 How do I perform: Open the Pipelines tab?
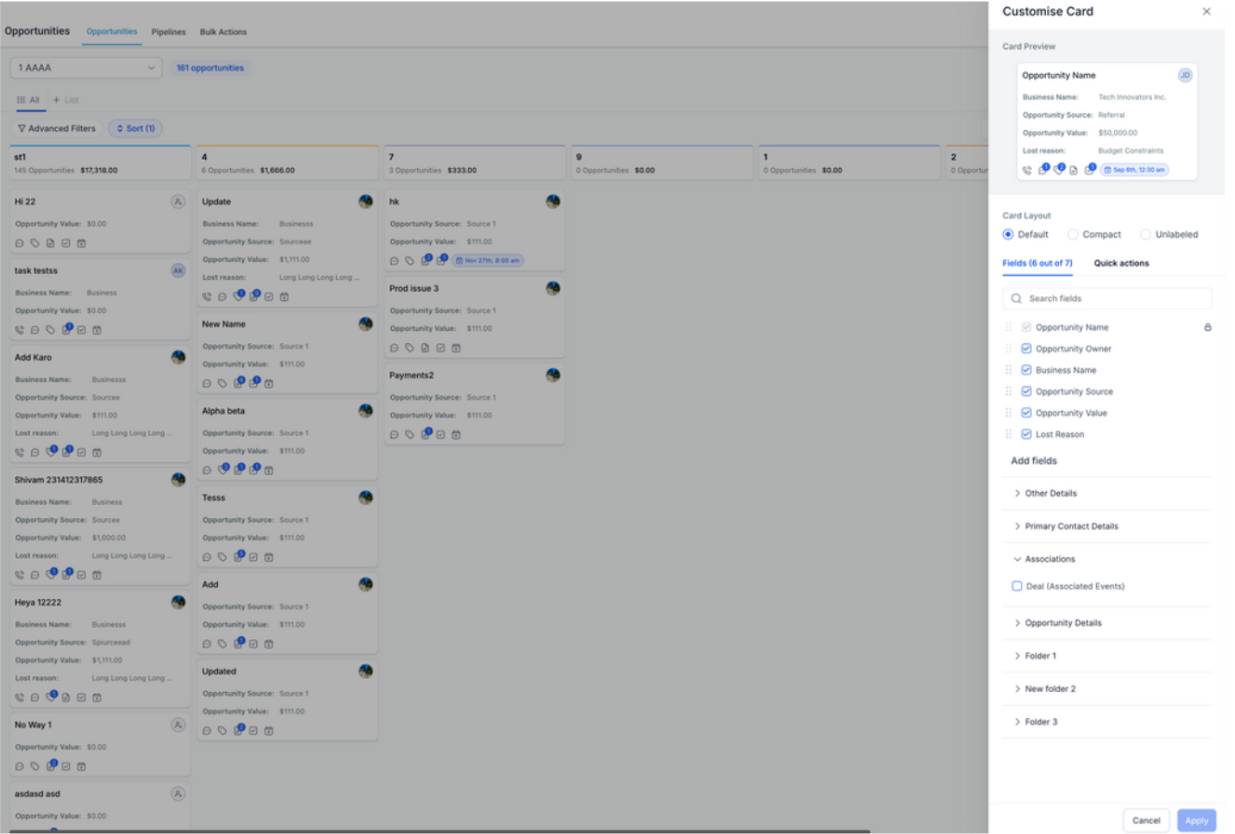tap(169, 32)
